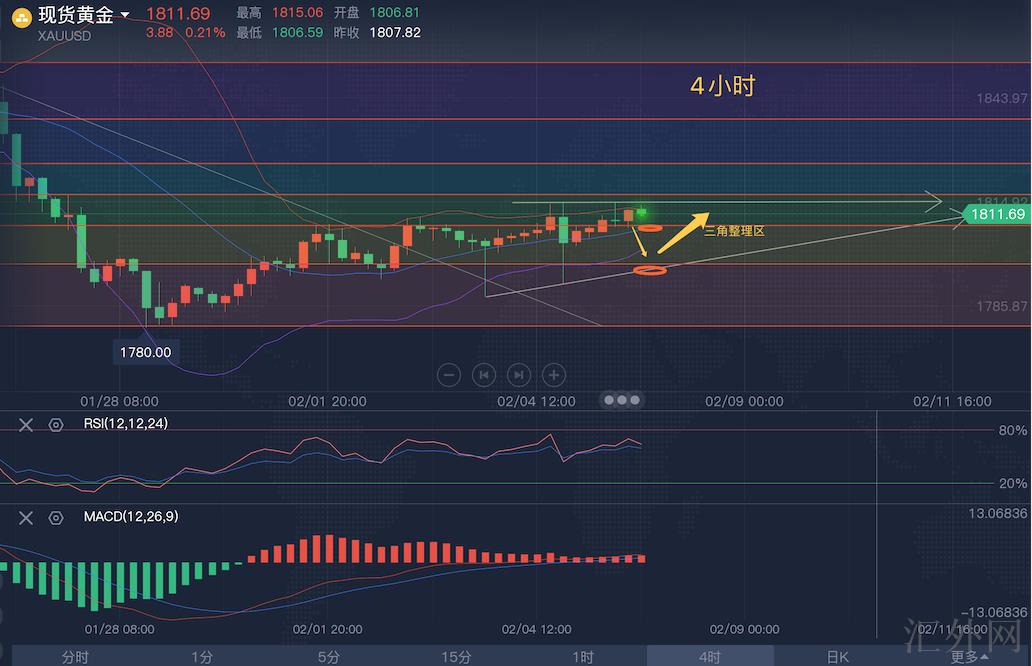Select the 日K daily chart tab
Screen dimensions: 1032x666
point(837,657)
